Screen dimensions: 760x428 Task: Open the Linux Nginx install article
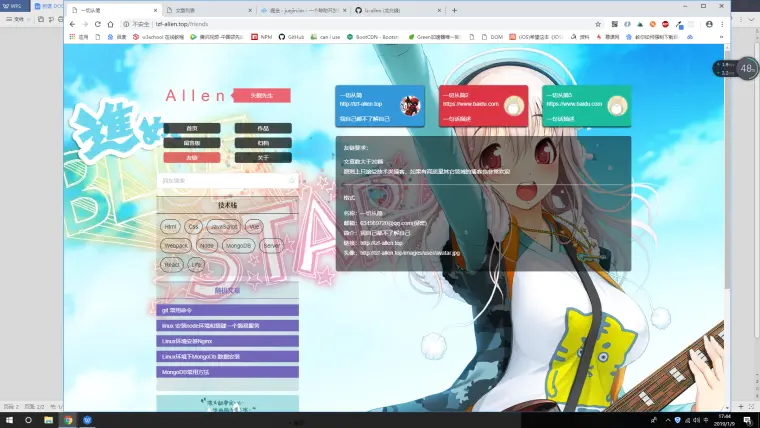click(227, 341)
